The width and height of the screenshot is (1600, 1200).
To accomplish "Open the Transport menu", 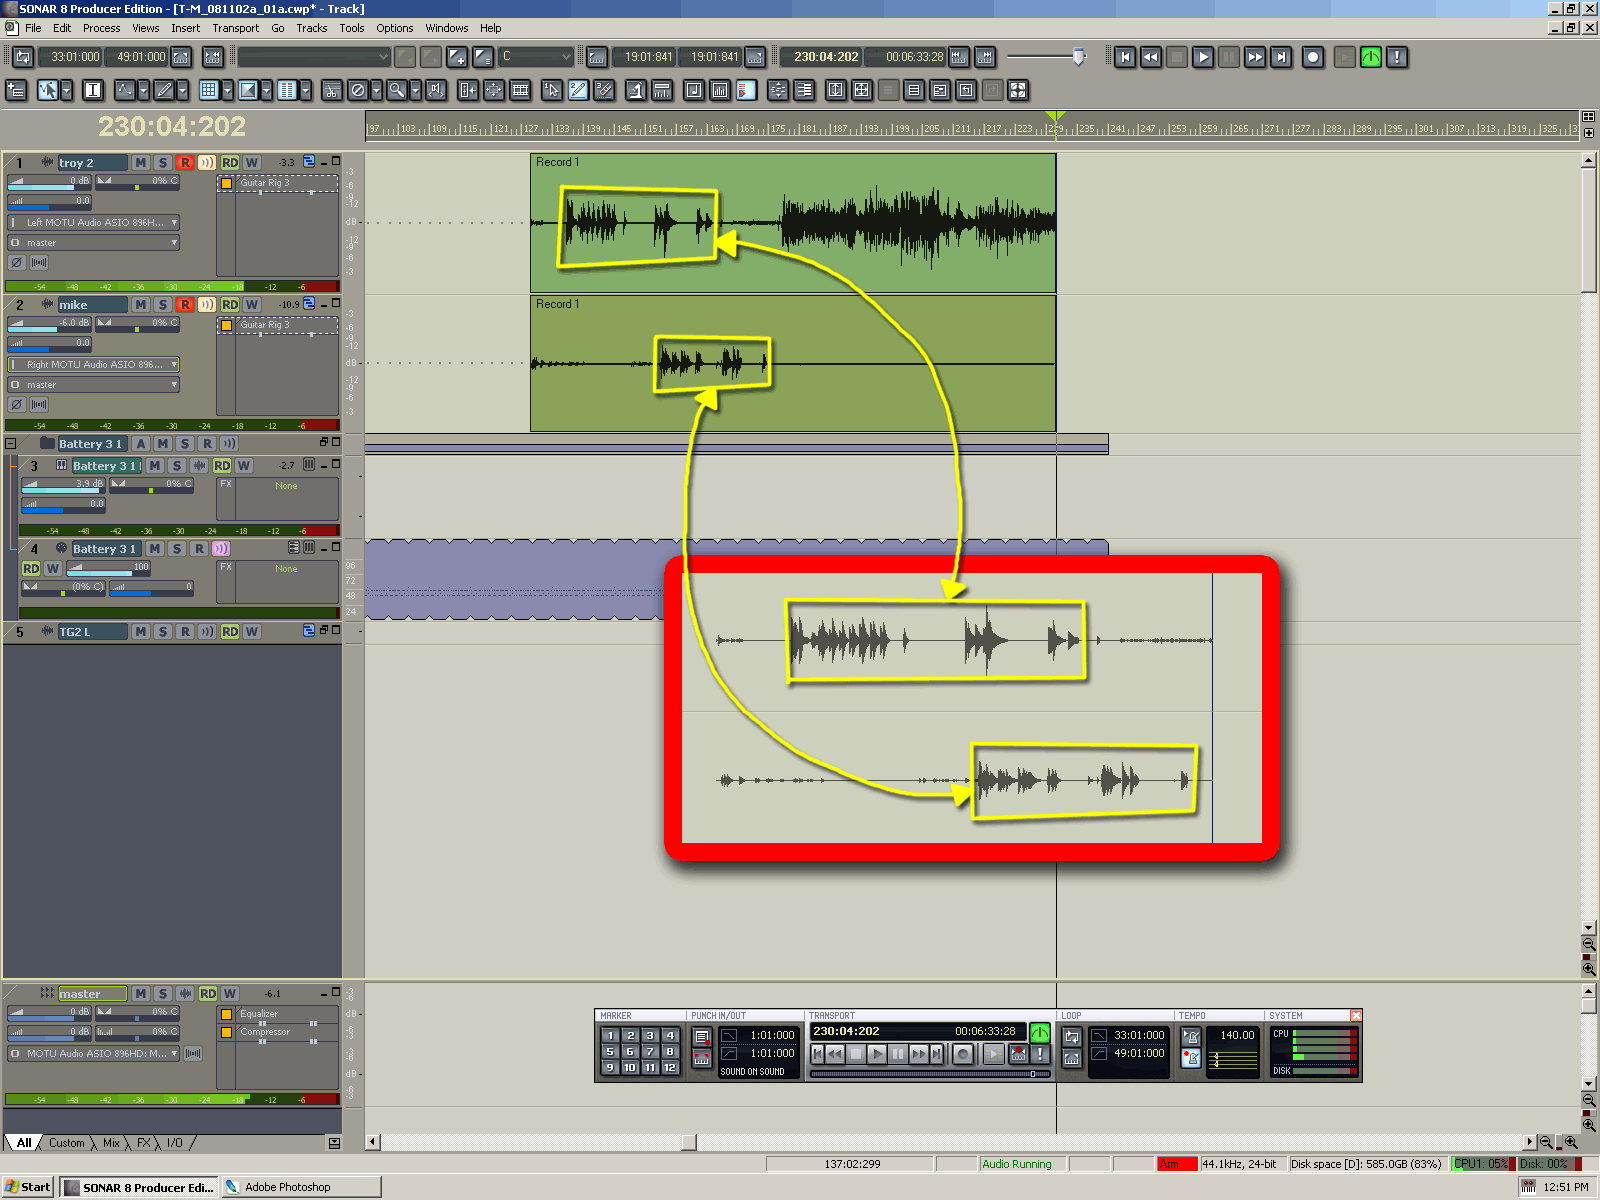I will (x=235, y=28).
